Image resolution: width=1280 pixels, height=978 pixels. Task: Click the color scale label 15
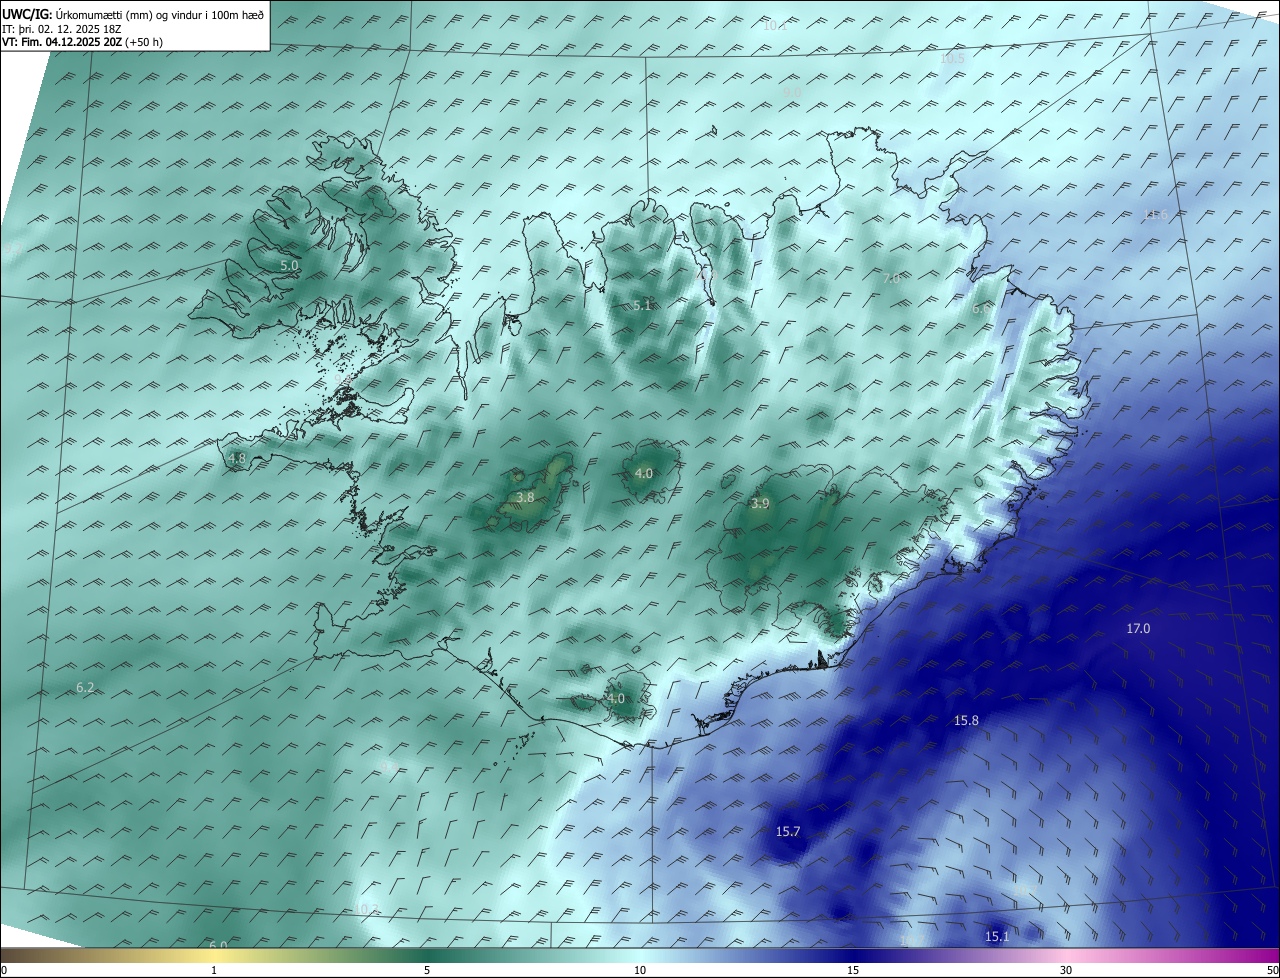click(x=853, y=970)
